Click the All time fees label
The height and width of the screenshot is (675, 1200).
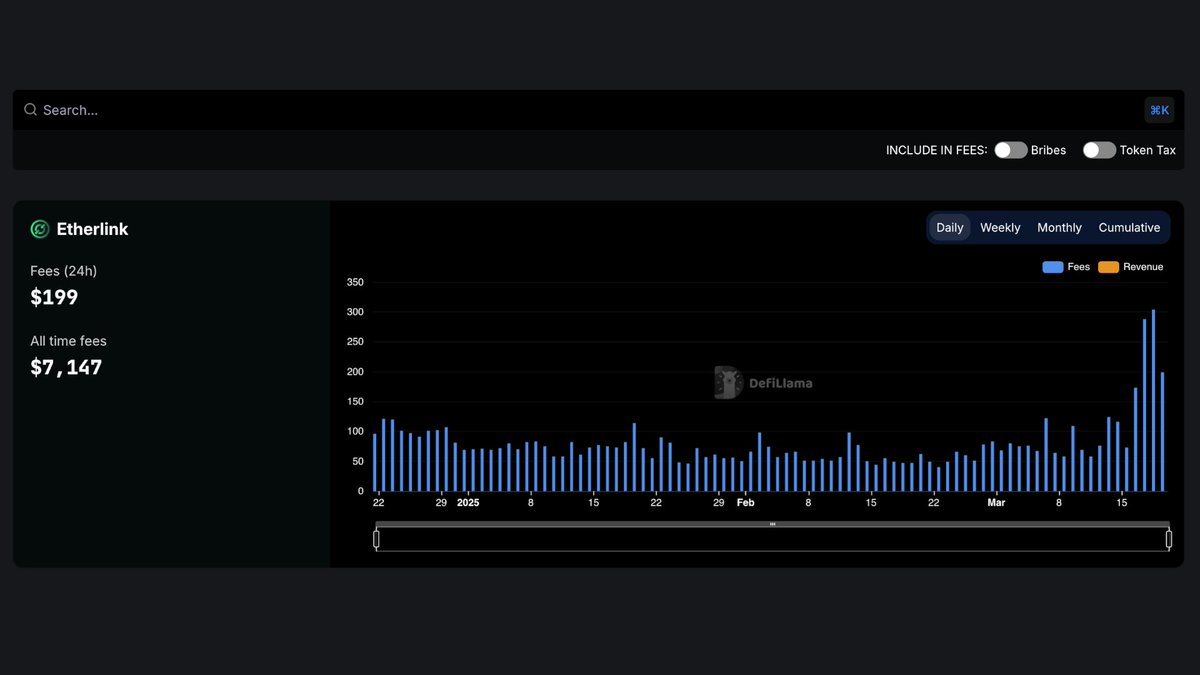point(68,341)
